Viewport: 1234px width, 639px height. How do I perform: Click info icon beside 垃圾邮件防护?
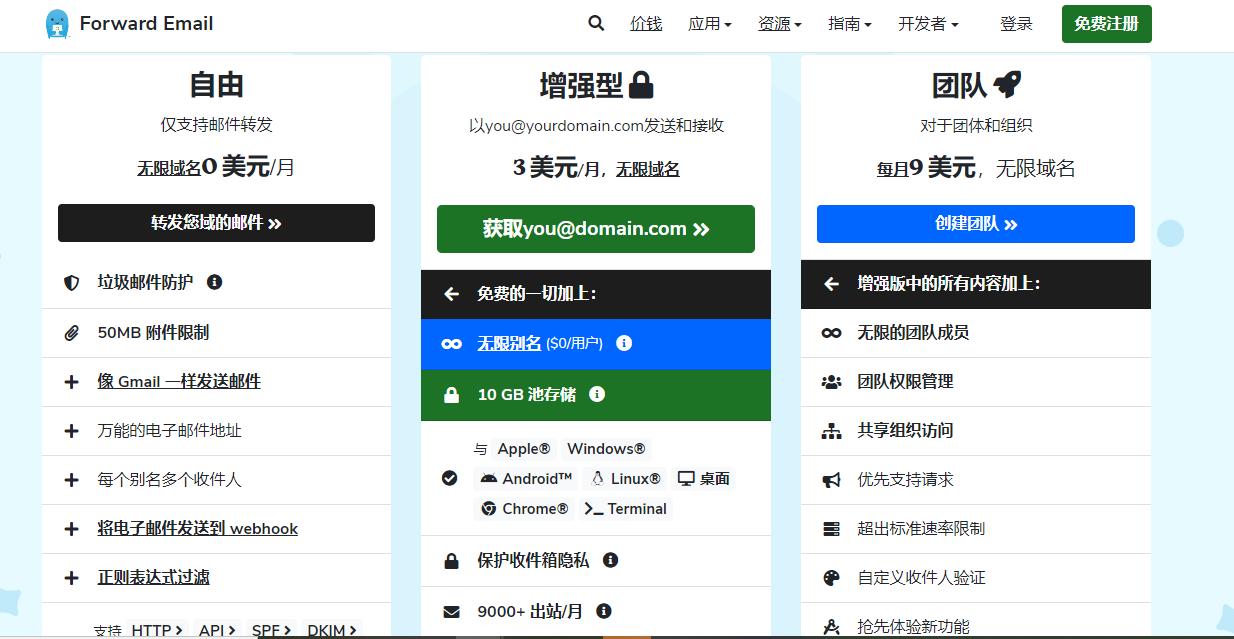coord(214,282)
